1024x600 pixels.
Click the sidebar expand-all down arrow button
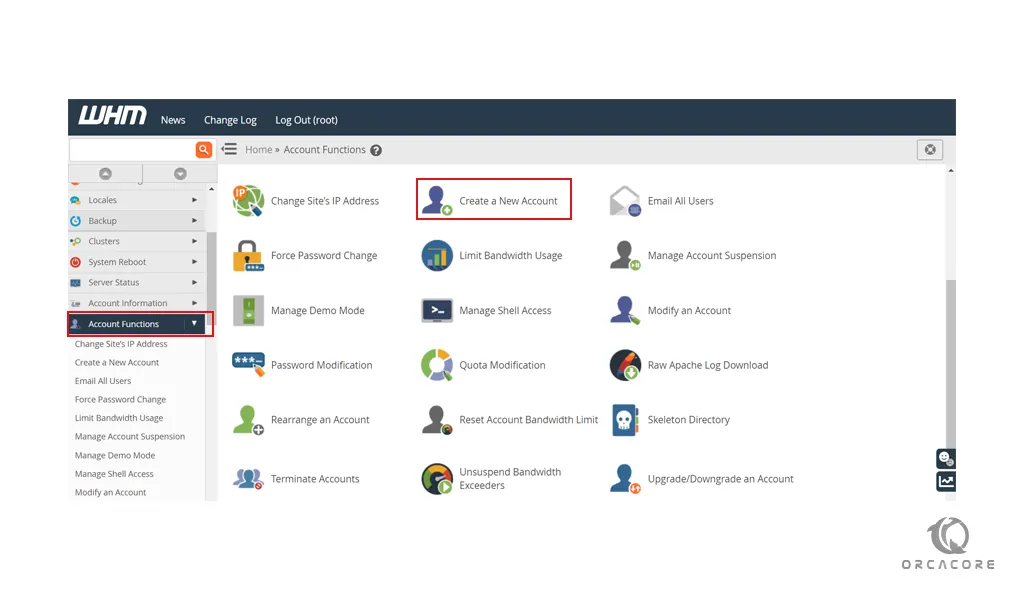click(x=180, y=174)
